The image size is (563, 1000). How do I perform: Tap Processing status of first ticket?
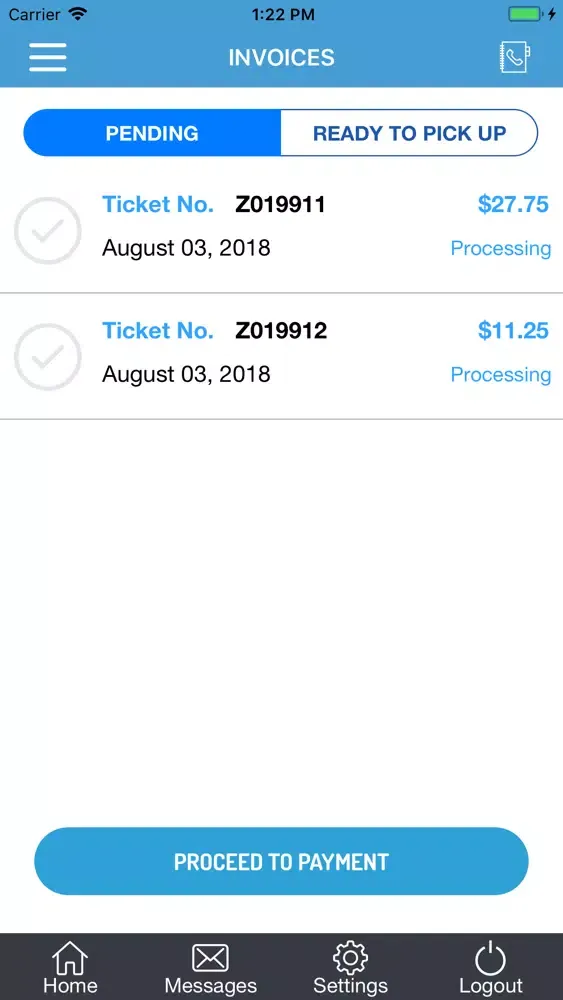[x=501, y=248]
